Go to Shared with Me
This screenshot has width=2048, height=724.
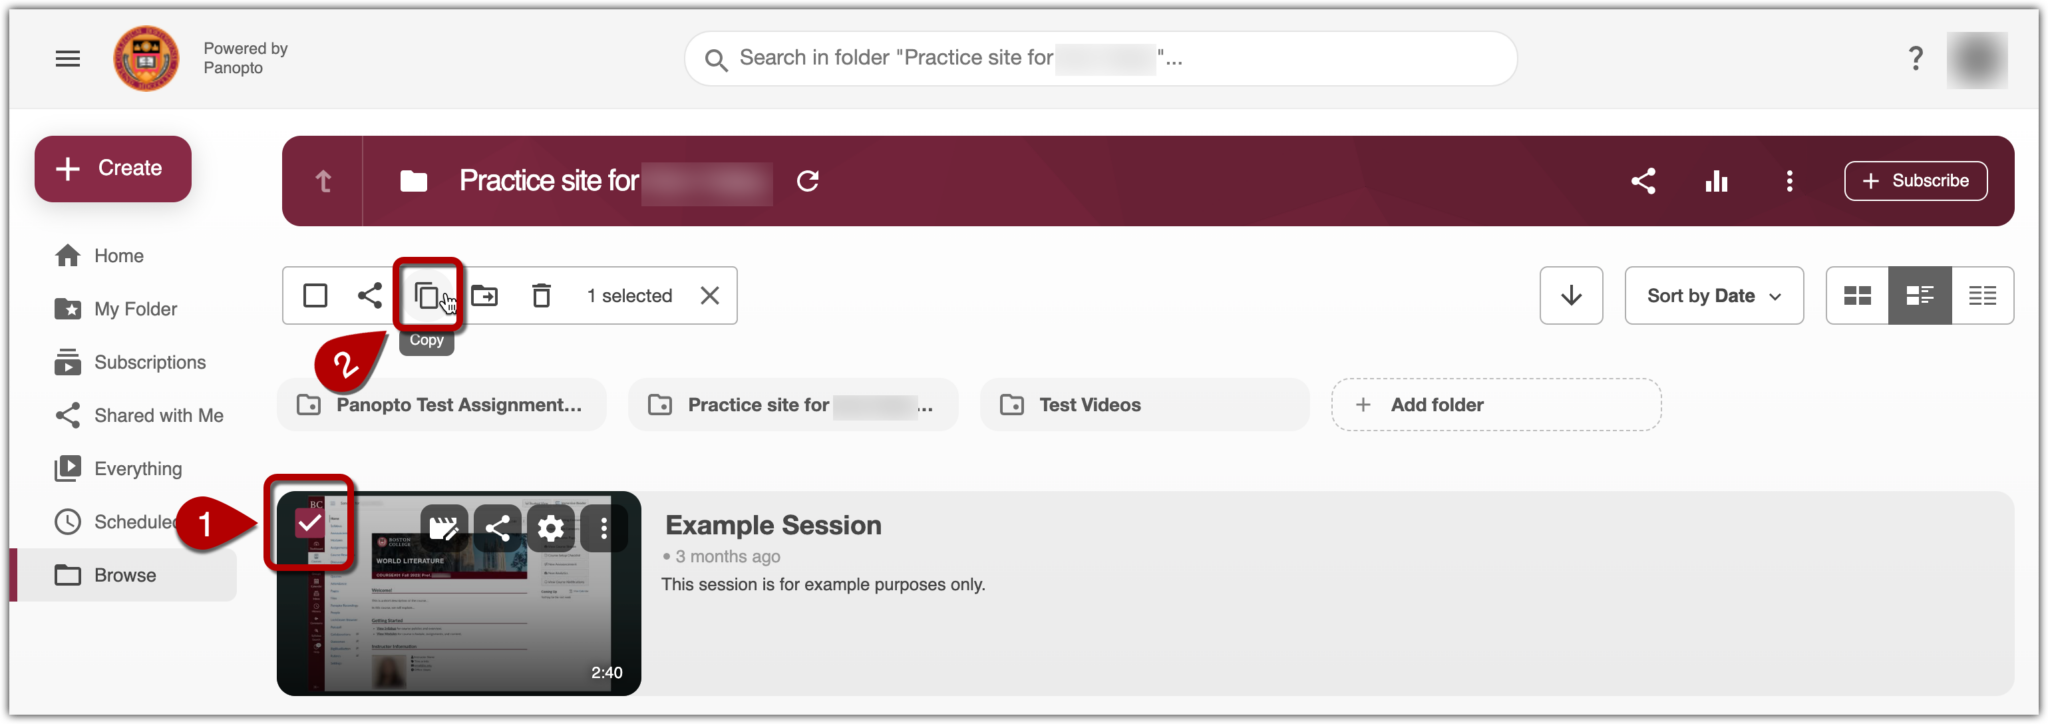coord(158,415)
